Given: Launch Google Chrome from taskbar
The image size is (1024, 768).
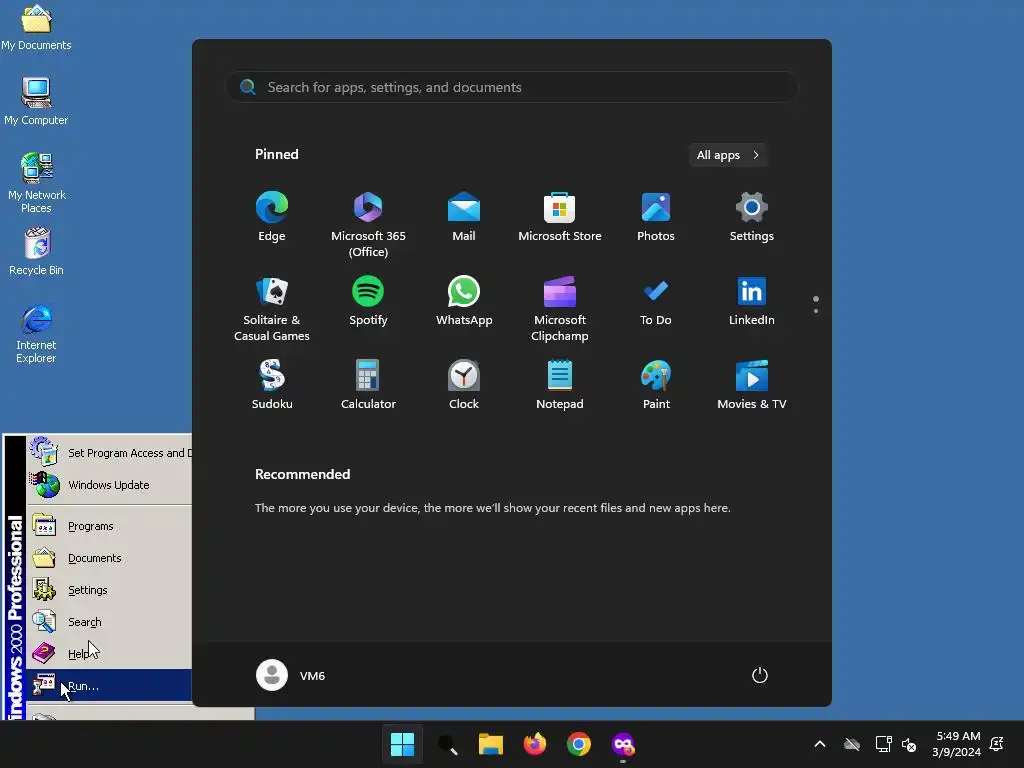Looking at the screenshot, I should coord(579,744).
